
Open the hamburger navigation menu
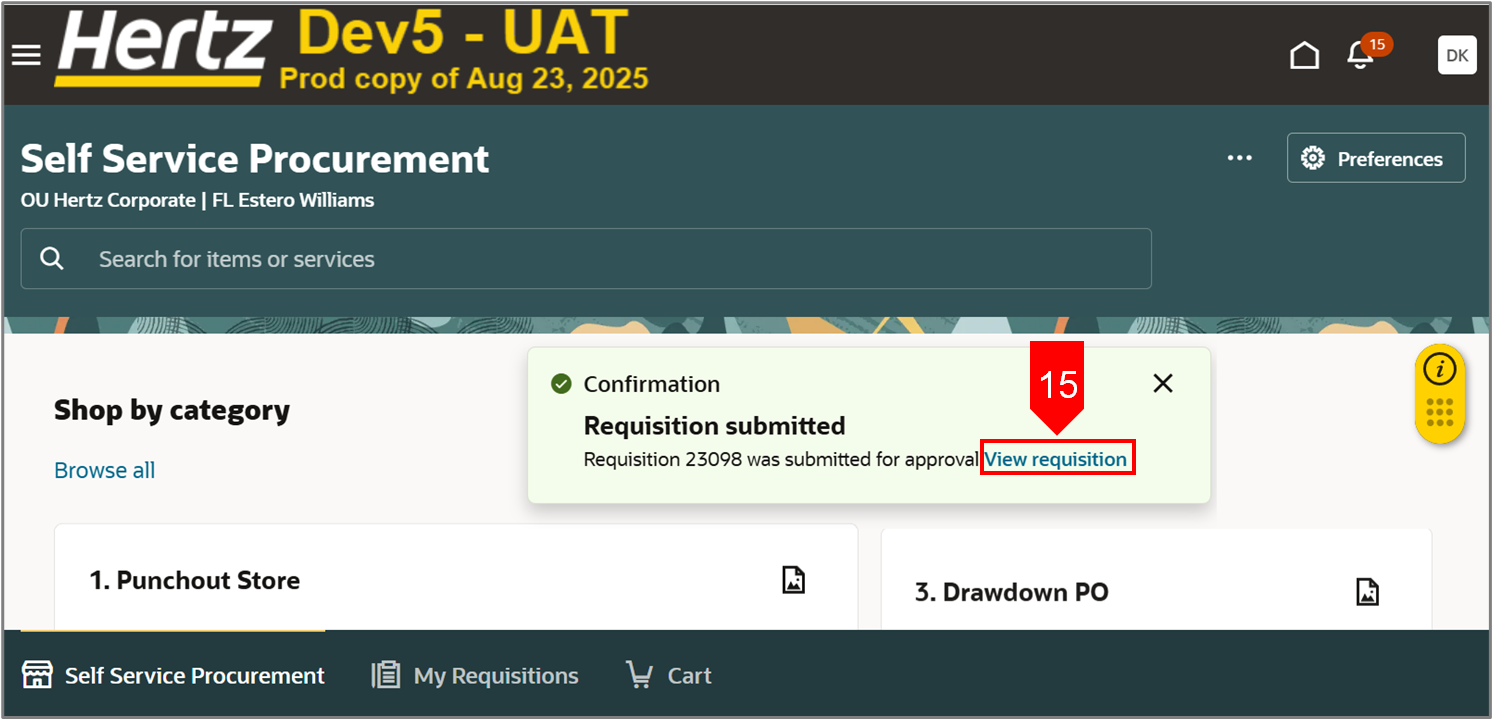pos(26,55)
